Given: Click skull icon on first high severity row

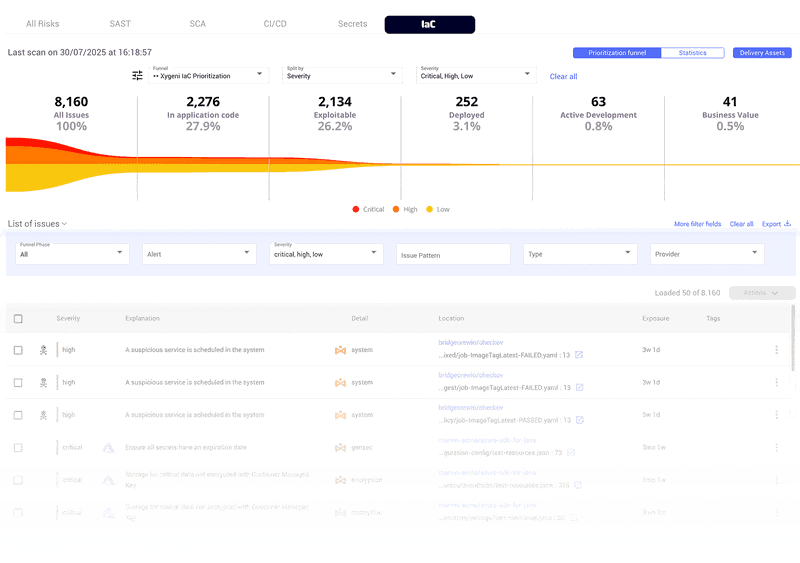Looking at the screenshot, I should [x=43, y=350].
